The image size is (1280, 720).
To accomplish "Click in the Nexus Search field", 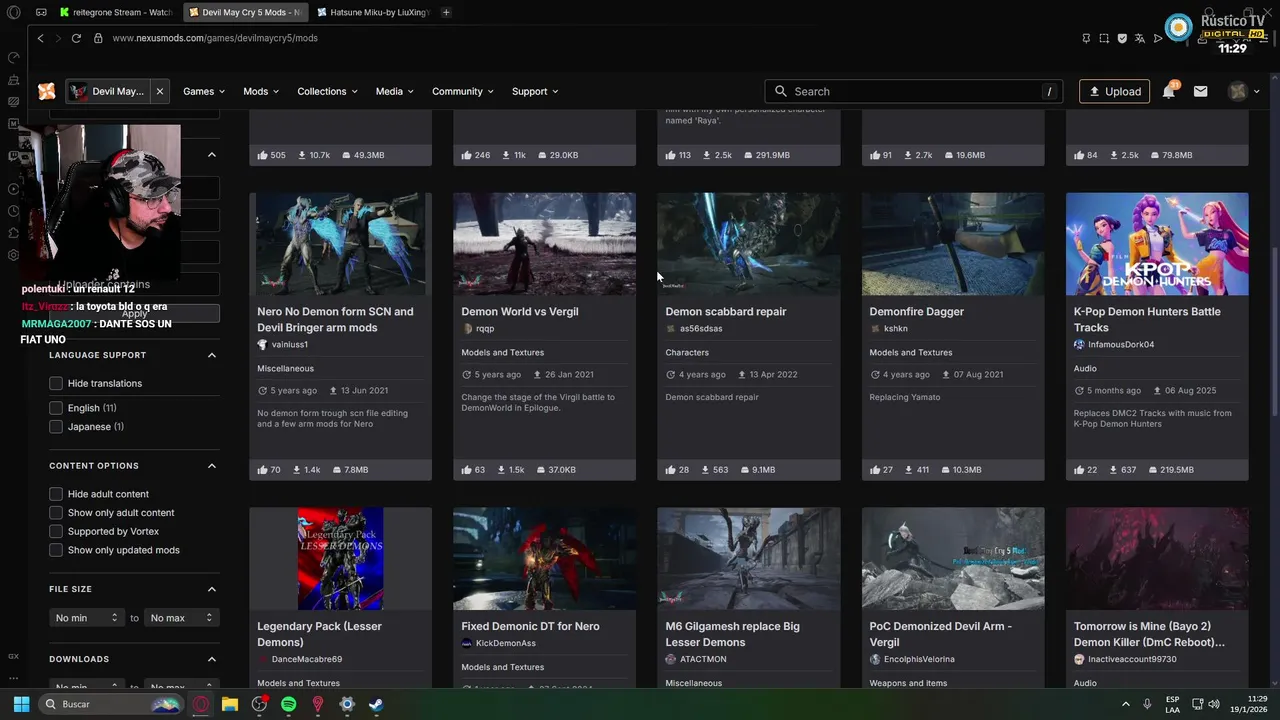I will (x=915, y=91).
